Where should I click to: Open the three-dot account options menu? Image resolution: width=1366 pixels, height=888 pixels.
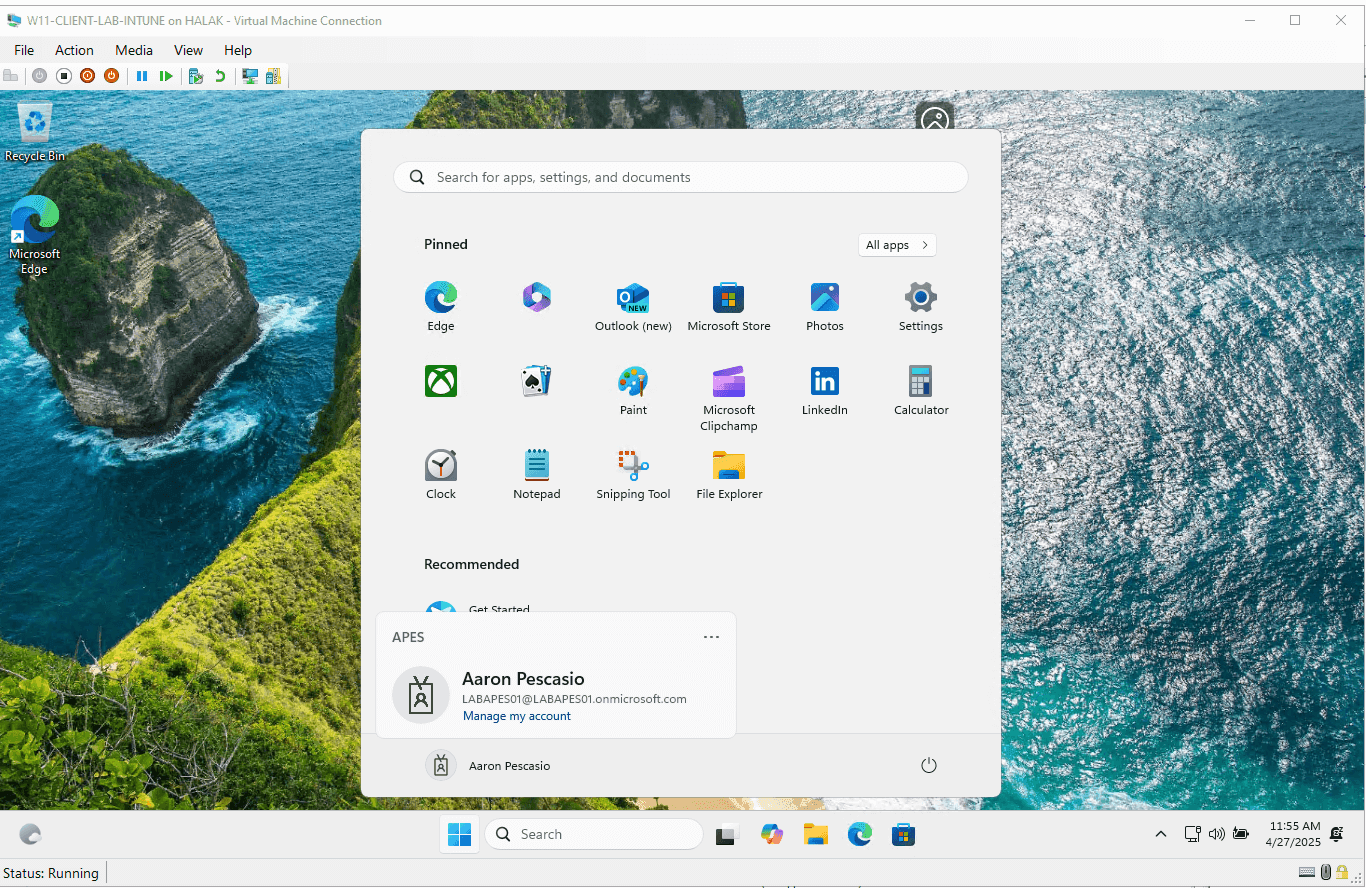point(711,637)
